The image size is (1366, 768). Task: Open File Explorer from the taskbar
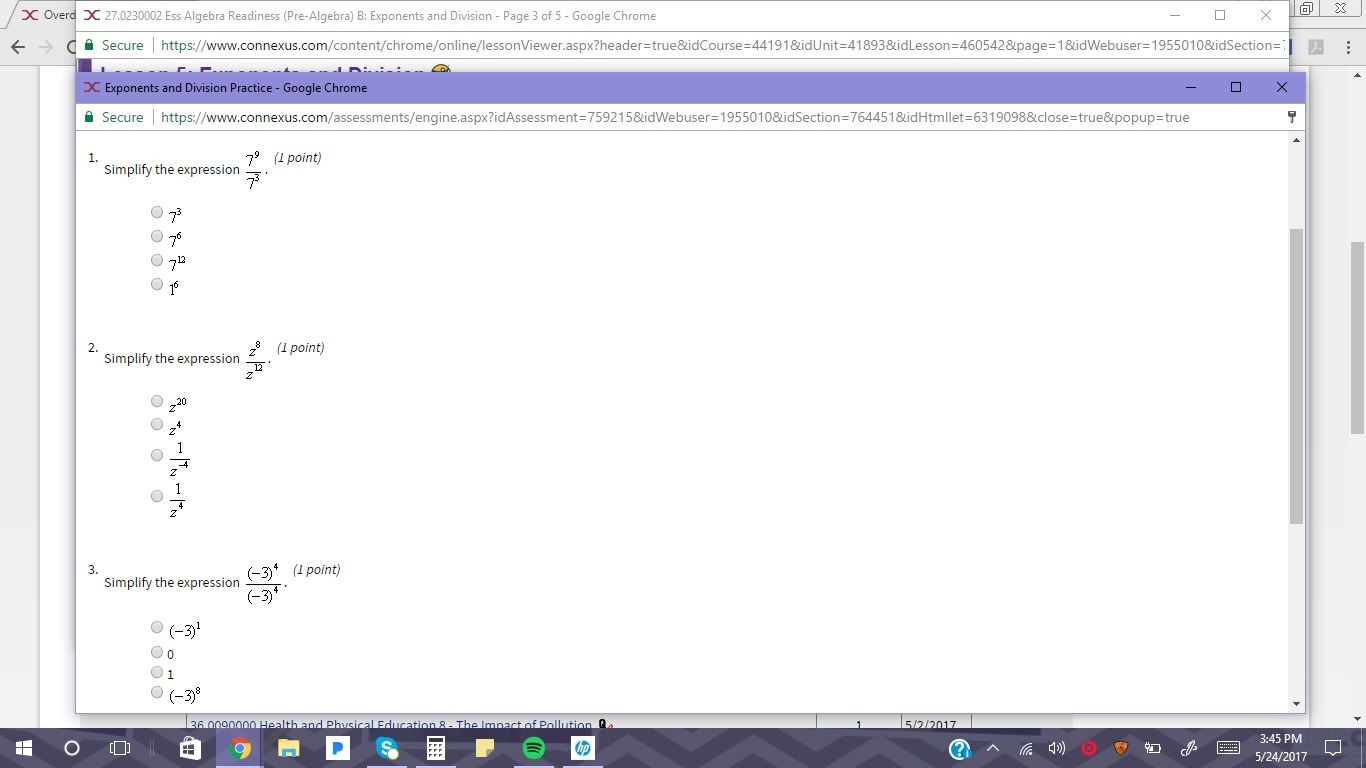coord(288,748)
